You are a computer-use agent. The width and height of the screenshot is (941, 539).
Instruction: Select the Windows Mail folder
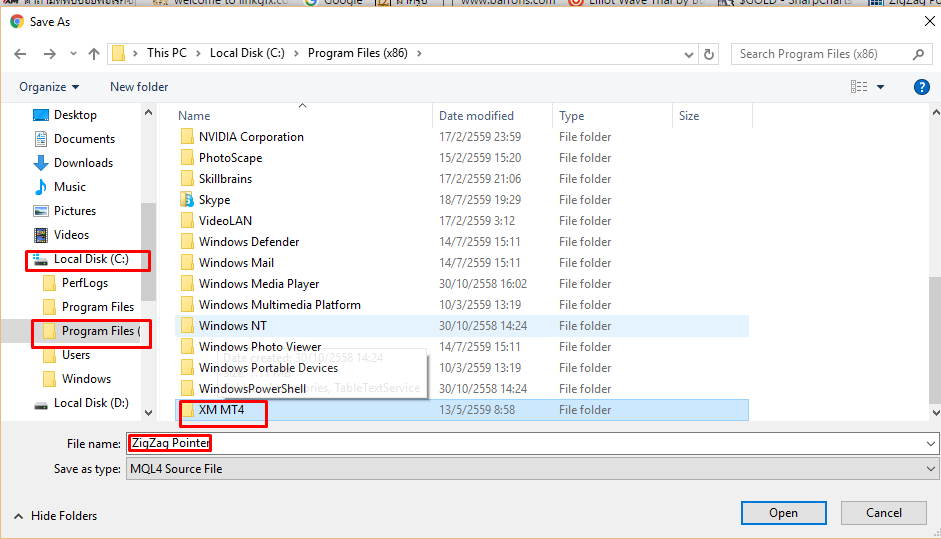[x=236, y=263]
